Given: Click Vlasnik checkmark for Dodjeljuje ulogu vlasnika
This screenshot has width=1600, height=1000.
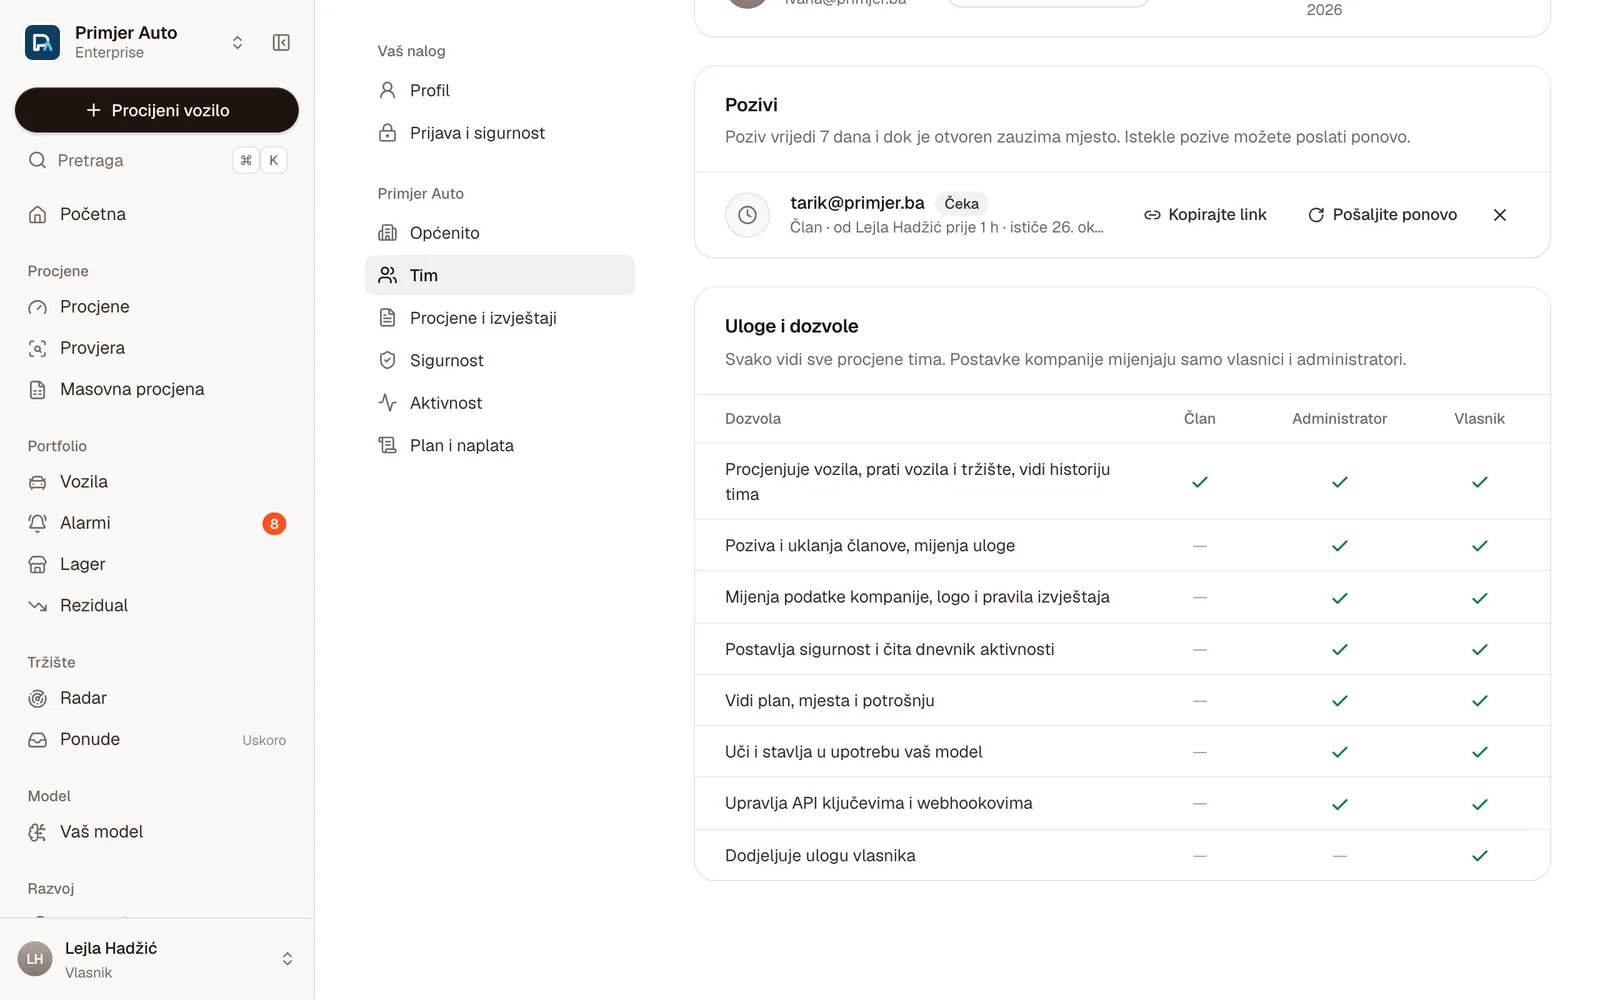Looking at the screenshot, I should (x=1480, y=856).
